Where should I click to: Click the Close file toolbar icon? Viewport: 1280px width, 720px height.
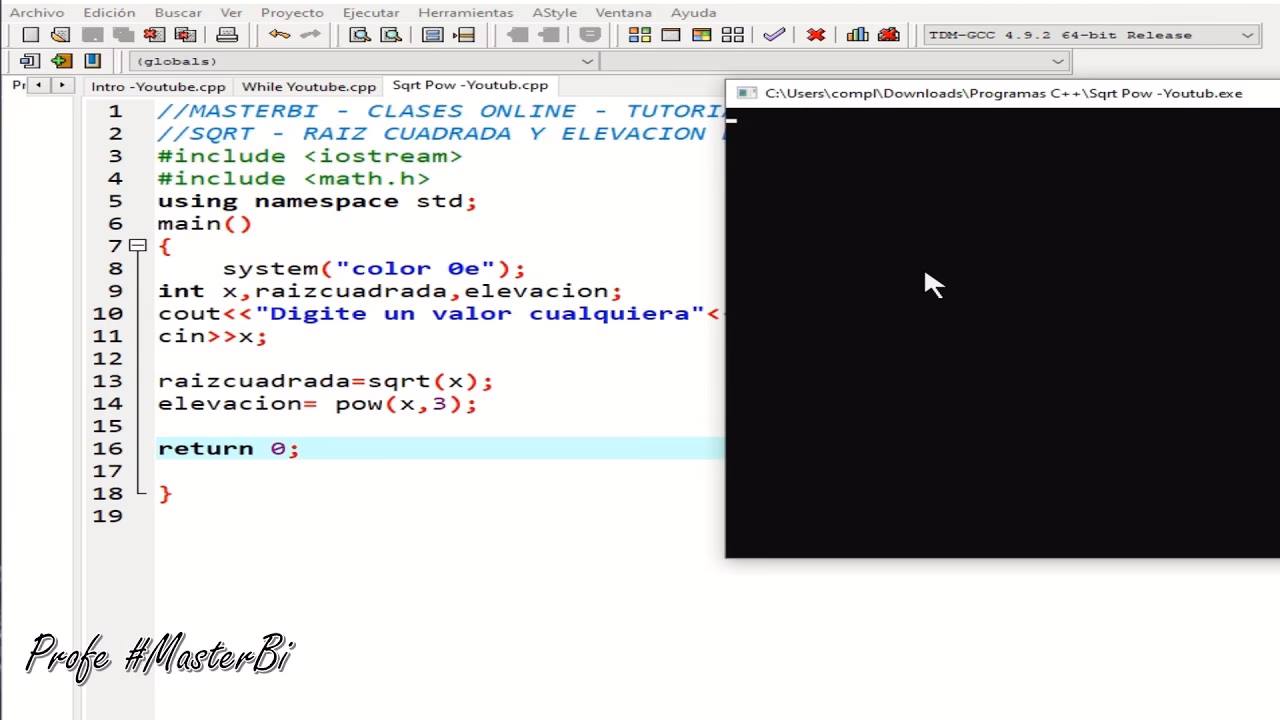pyautogui.click(x=154, y=35)
